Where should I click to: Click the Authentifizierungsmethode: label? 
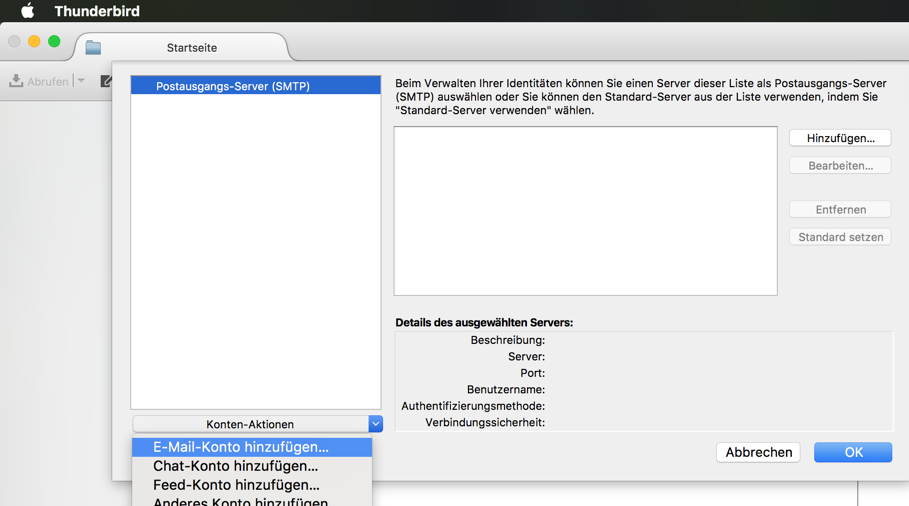[x=472, y=406]
